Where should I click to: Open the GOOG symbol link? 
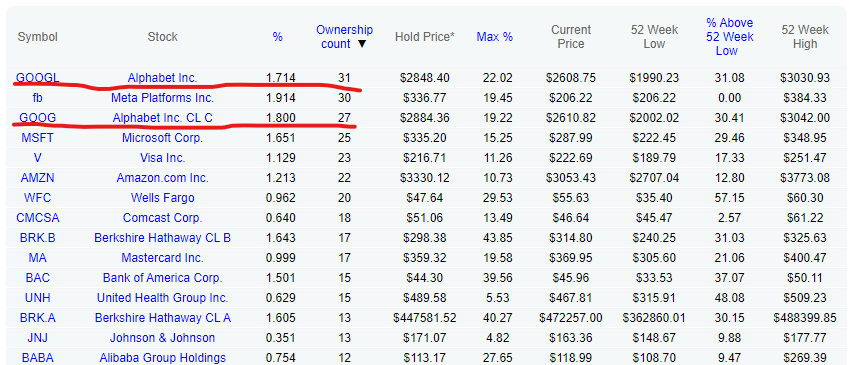point(37,118)
